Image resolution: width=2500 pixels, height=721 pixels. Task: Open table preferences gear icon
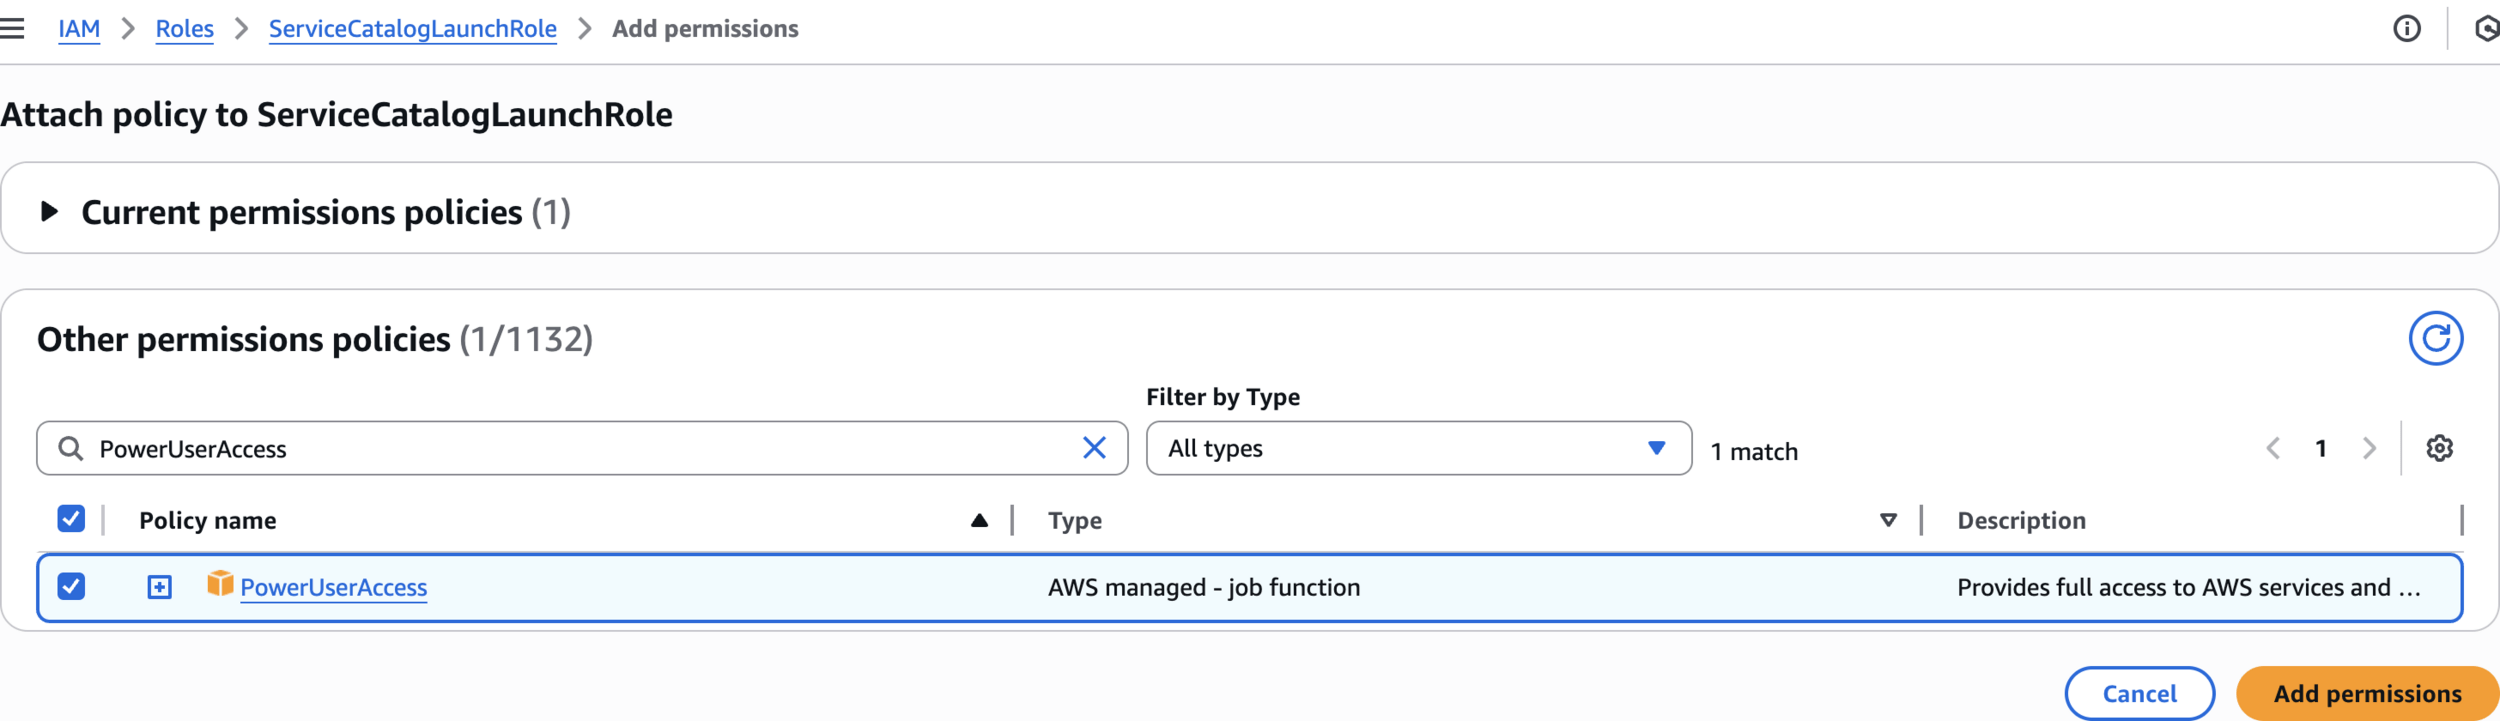point(2439,448)
